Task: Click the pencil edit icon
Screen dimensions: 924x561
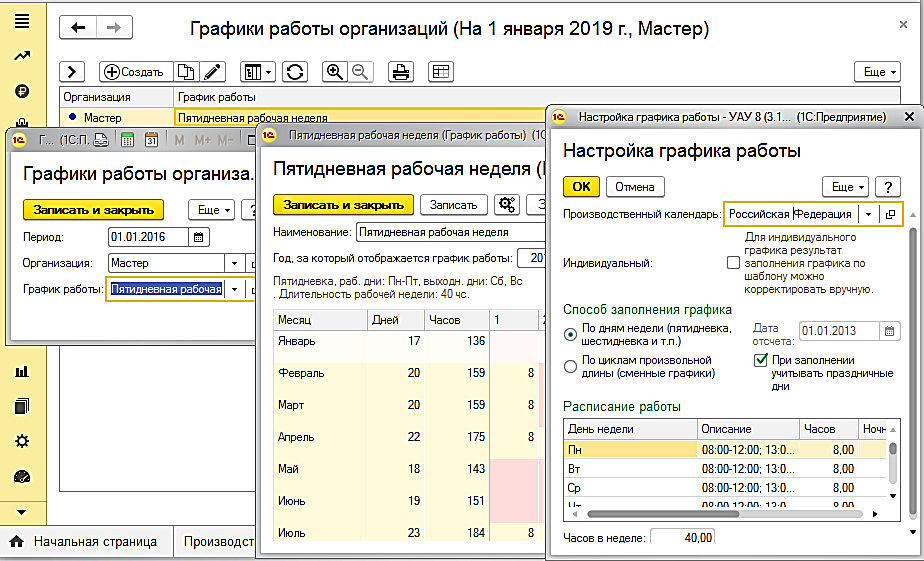Action: [215, 72]
